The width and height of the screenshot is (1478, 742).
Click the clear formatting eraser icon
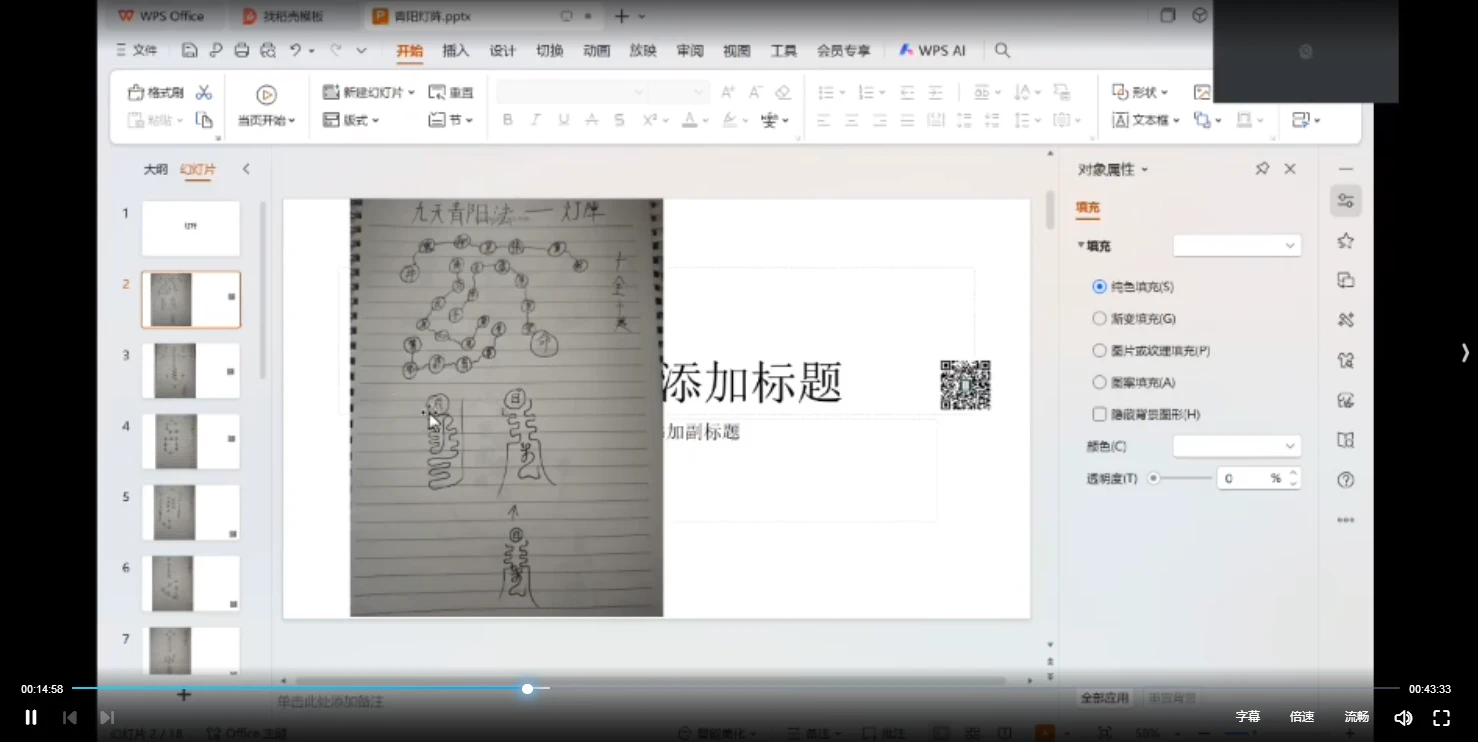click(x=783, y=92)
